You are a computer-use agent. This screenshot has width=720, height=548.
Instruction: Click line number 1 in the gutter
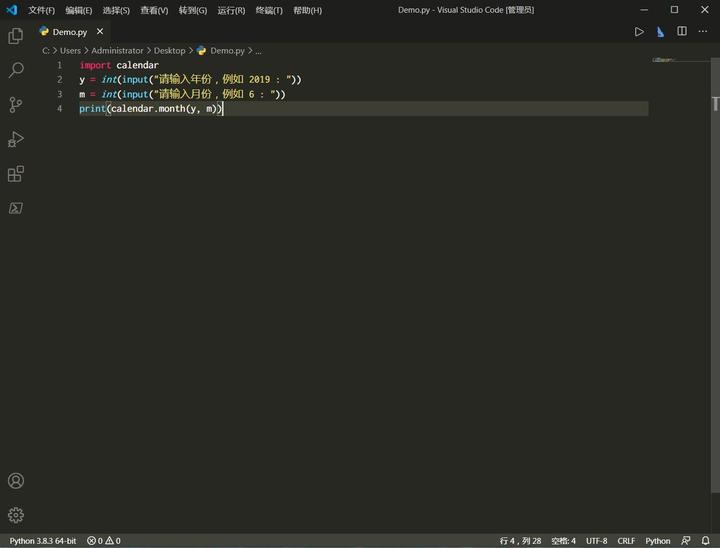coord(59,65)
